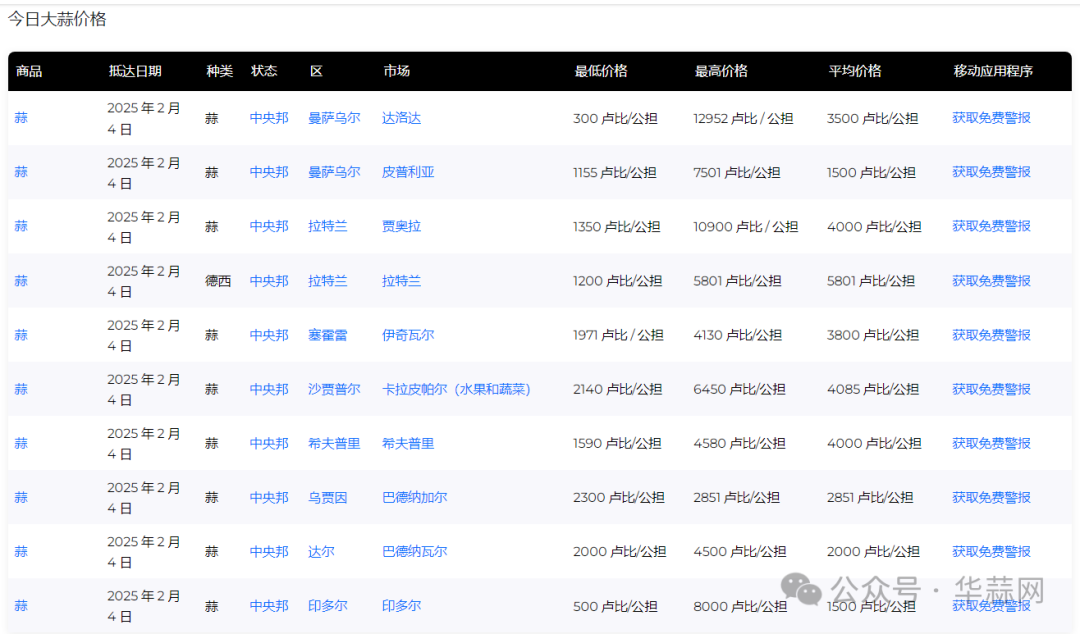Click the 德西 variety cell
Screen dimensions: 1080x634
point(218,280)
